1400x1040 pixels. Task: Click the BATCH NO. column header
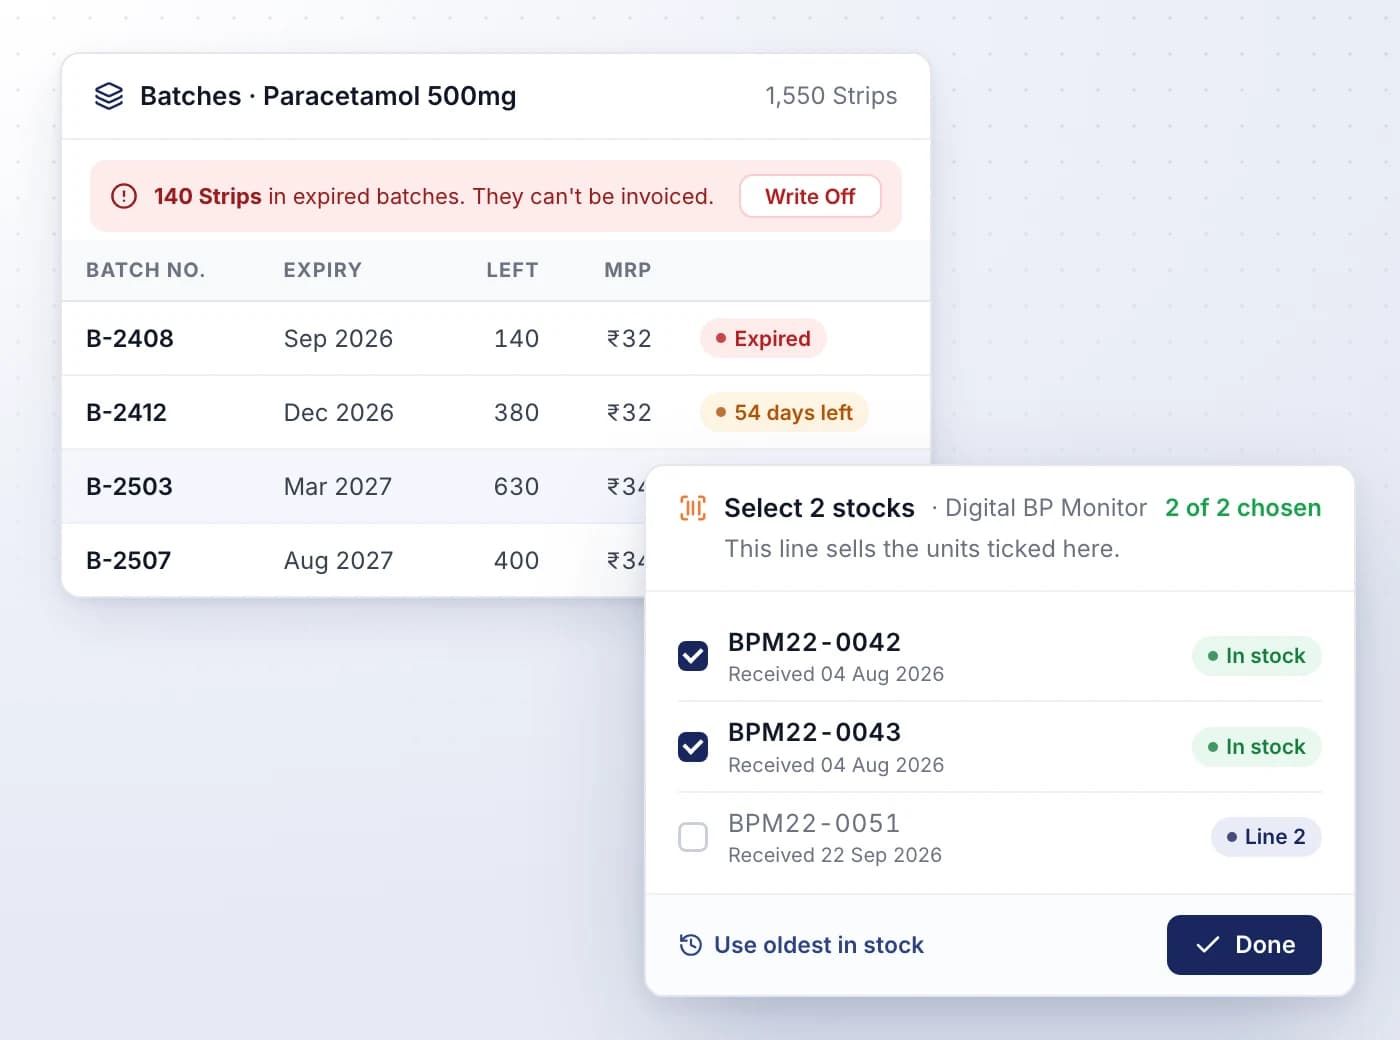pyautogui.click(x=145, y=270)
